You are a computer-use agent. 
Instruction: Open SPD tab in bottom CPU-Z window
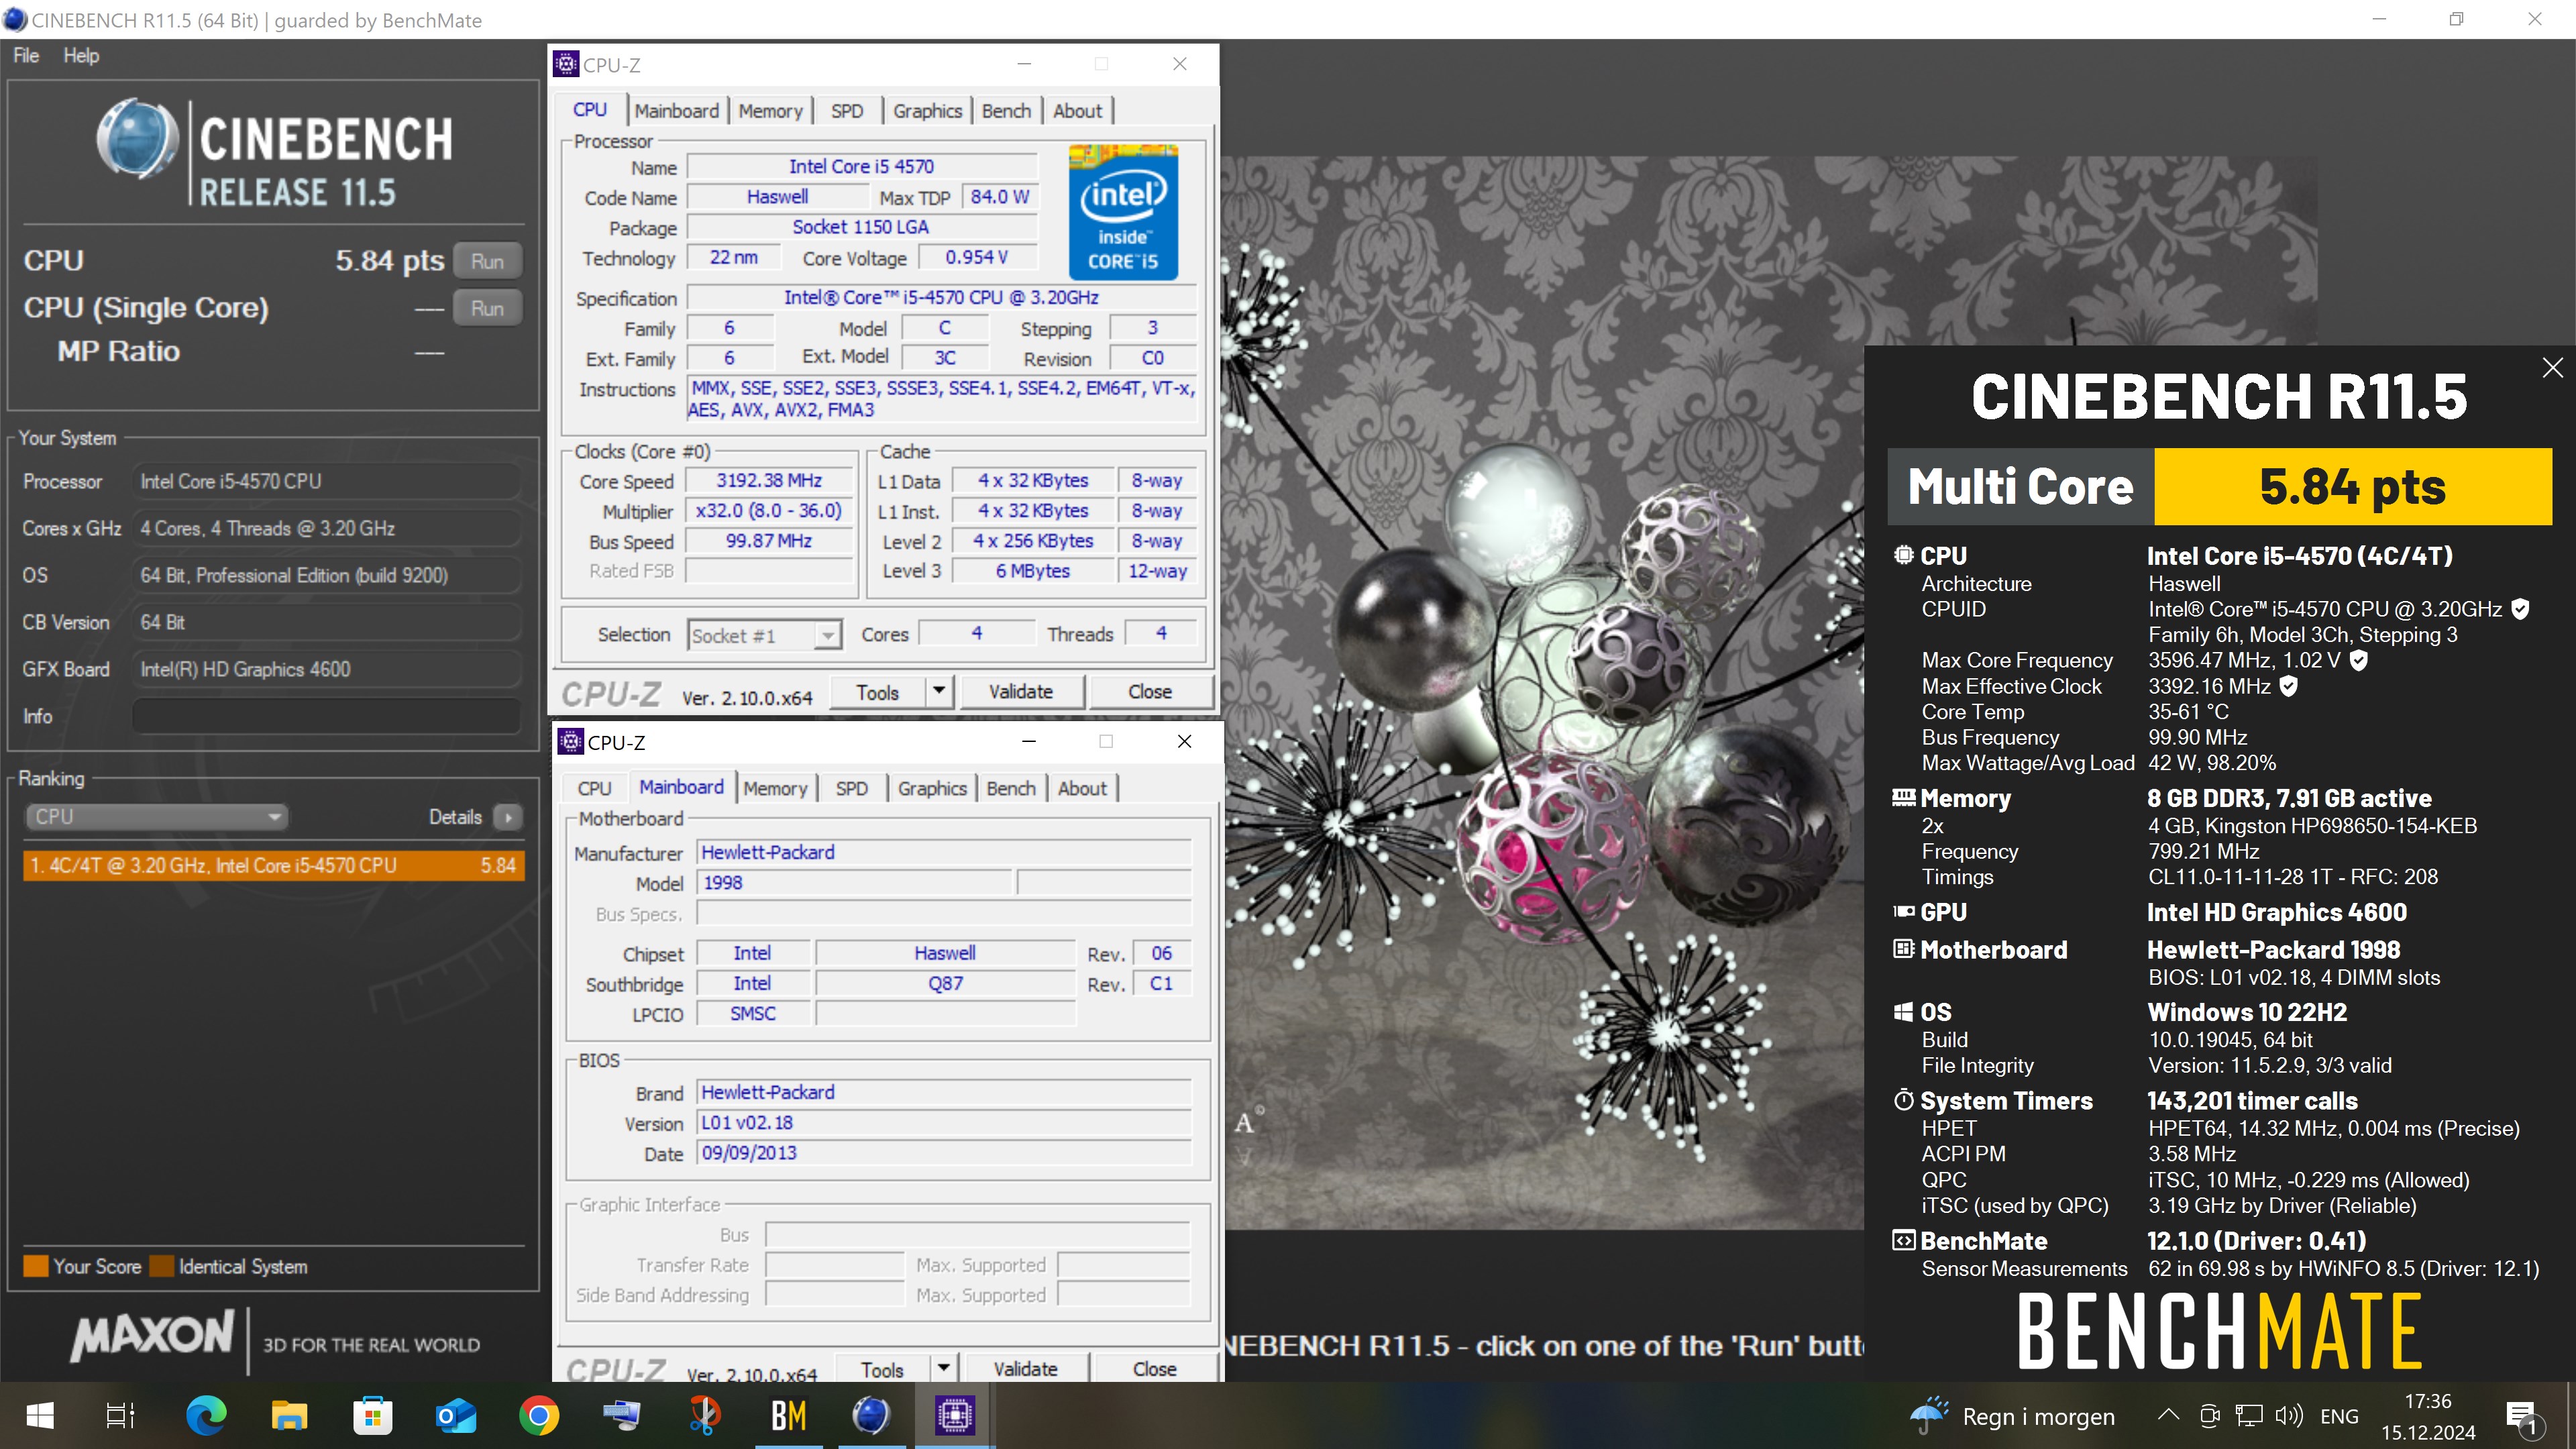(x=851, y=789)
